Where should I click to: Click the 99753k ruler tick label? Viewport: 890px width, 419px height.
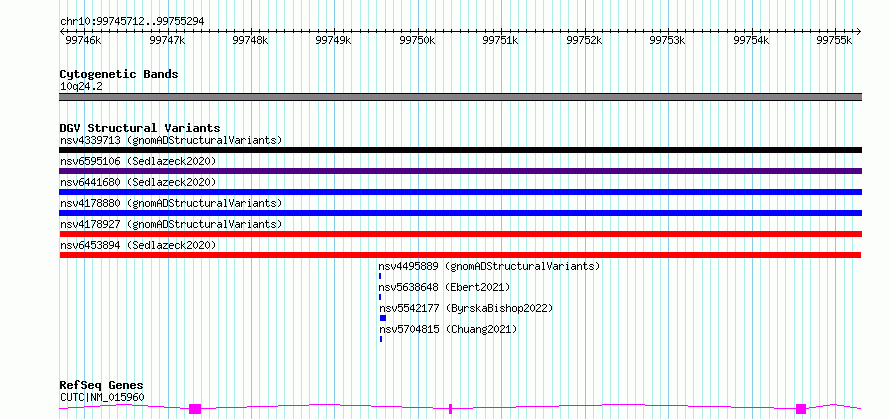[668, 40]
